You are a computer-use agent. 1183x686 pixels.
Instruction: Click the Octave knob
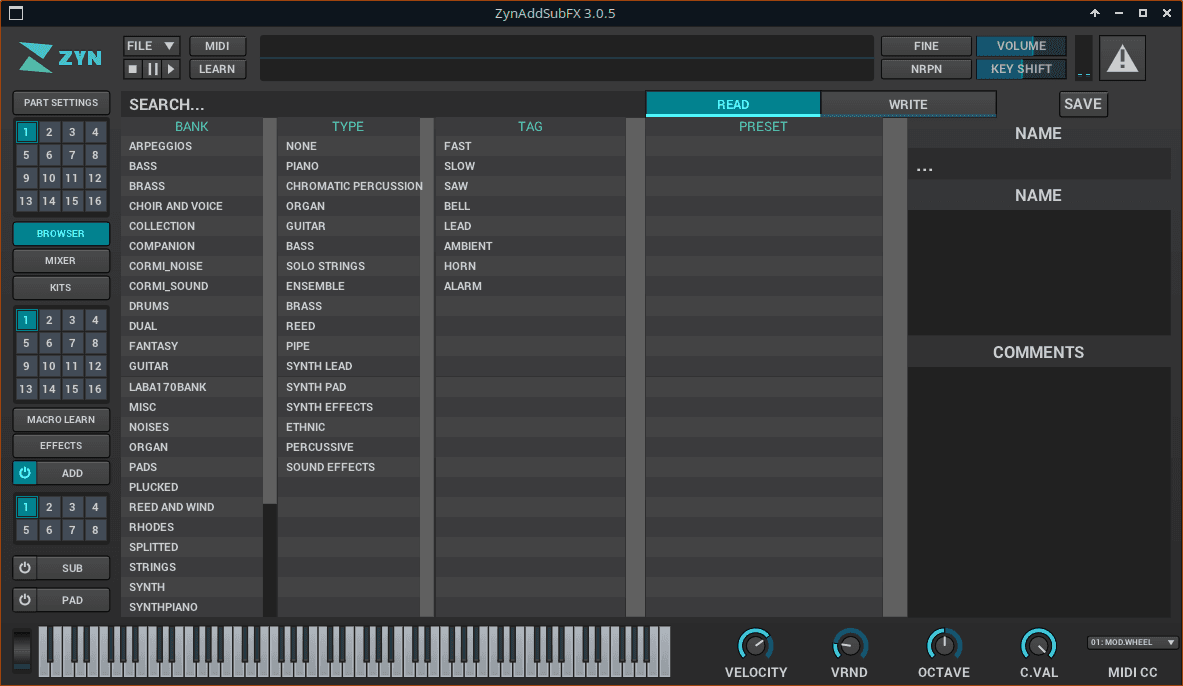pos(943,644)
